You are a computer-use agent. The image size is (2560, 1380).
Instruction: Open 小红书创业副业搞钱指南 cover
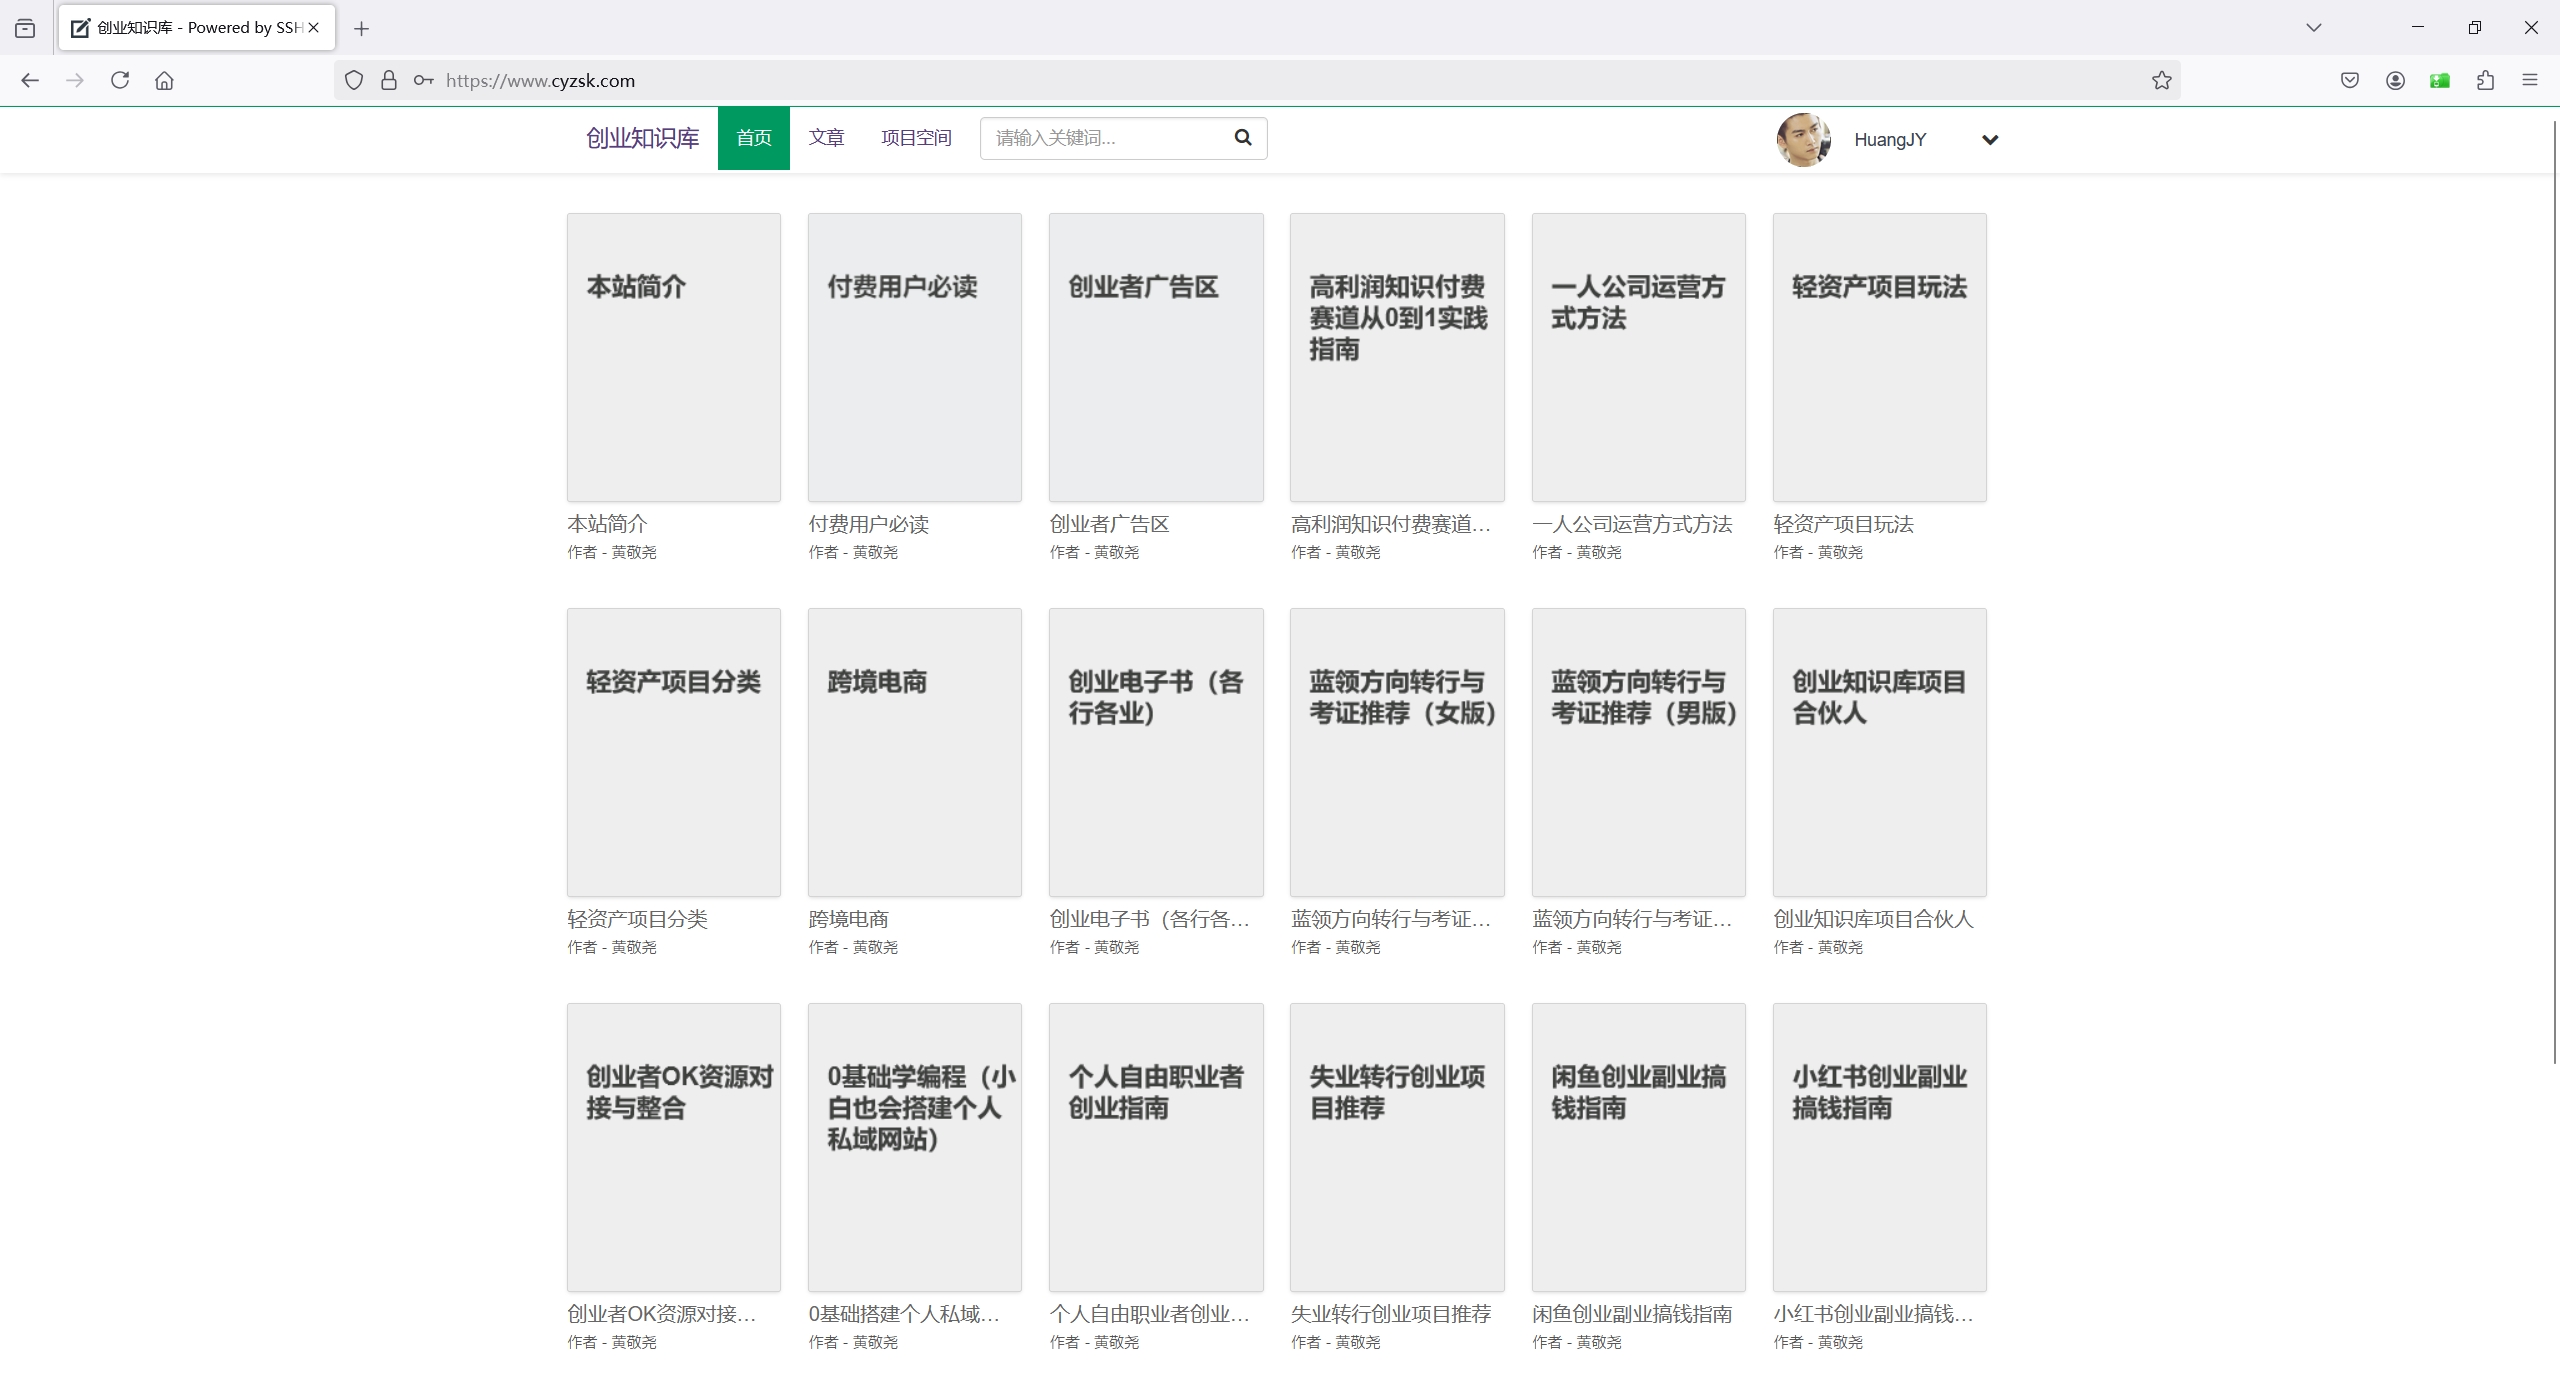click(x=1880, y=1147)
